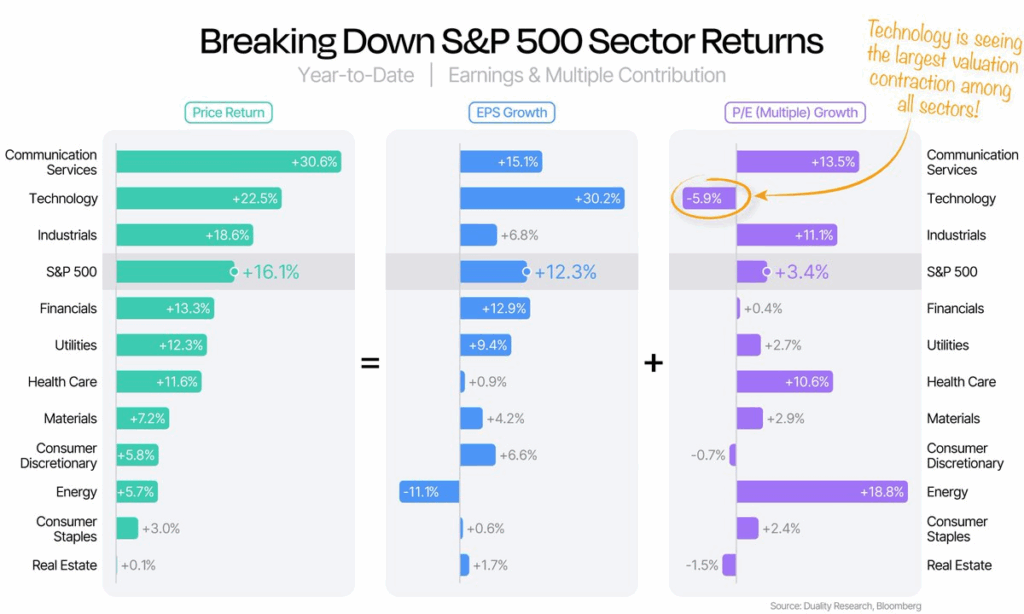The image size is (1024, 614).
Task: Select the "Year-to-Date" subtitle text
Action: 355,75
